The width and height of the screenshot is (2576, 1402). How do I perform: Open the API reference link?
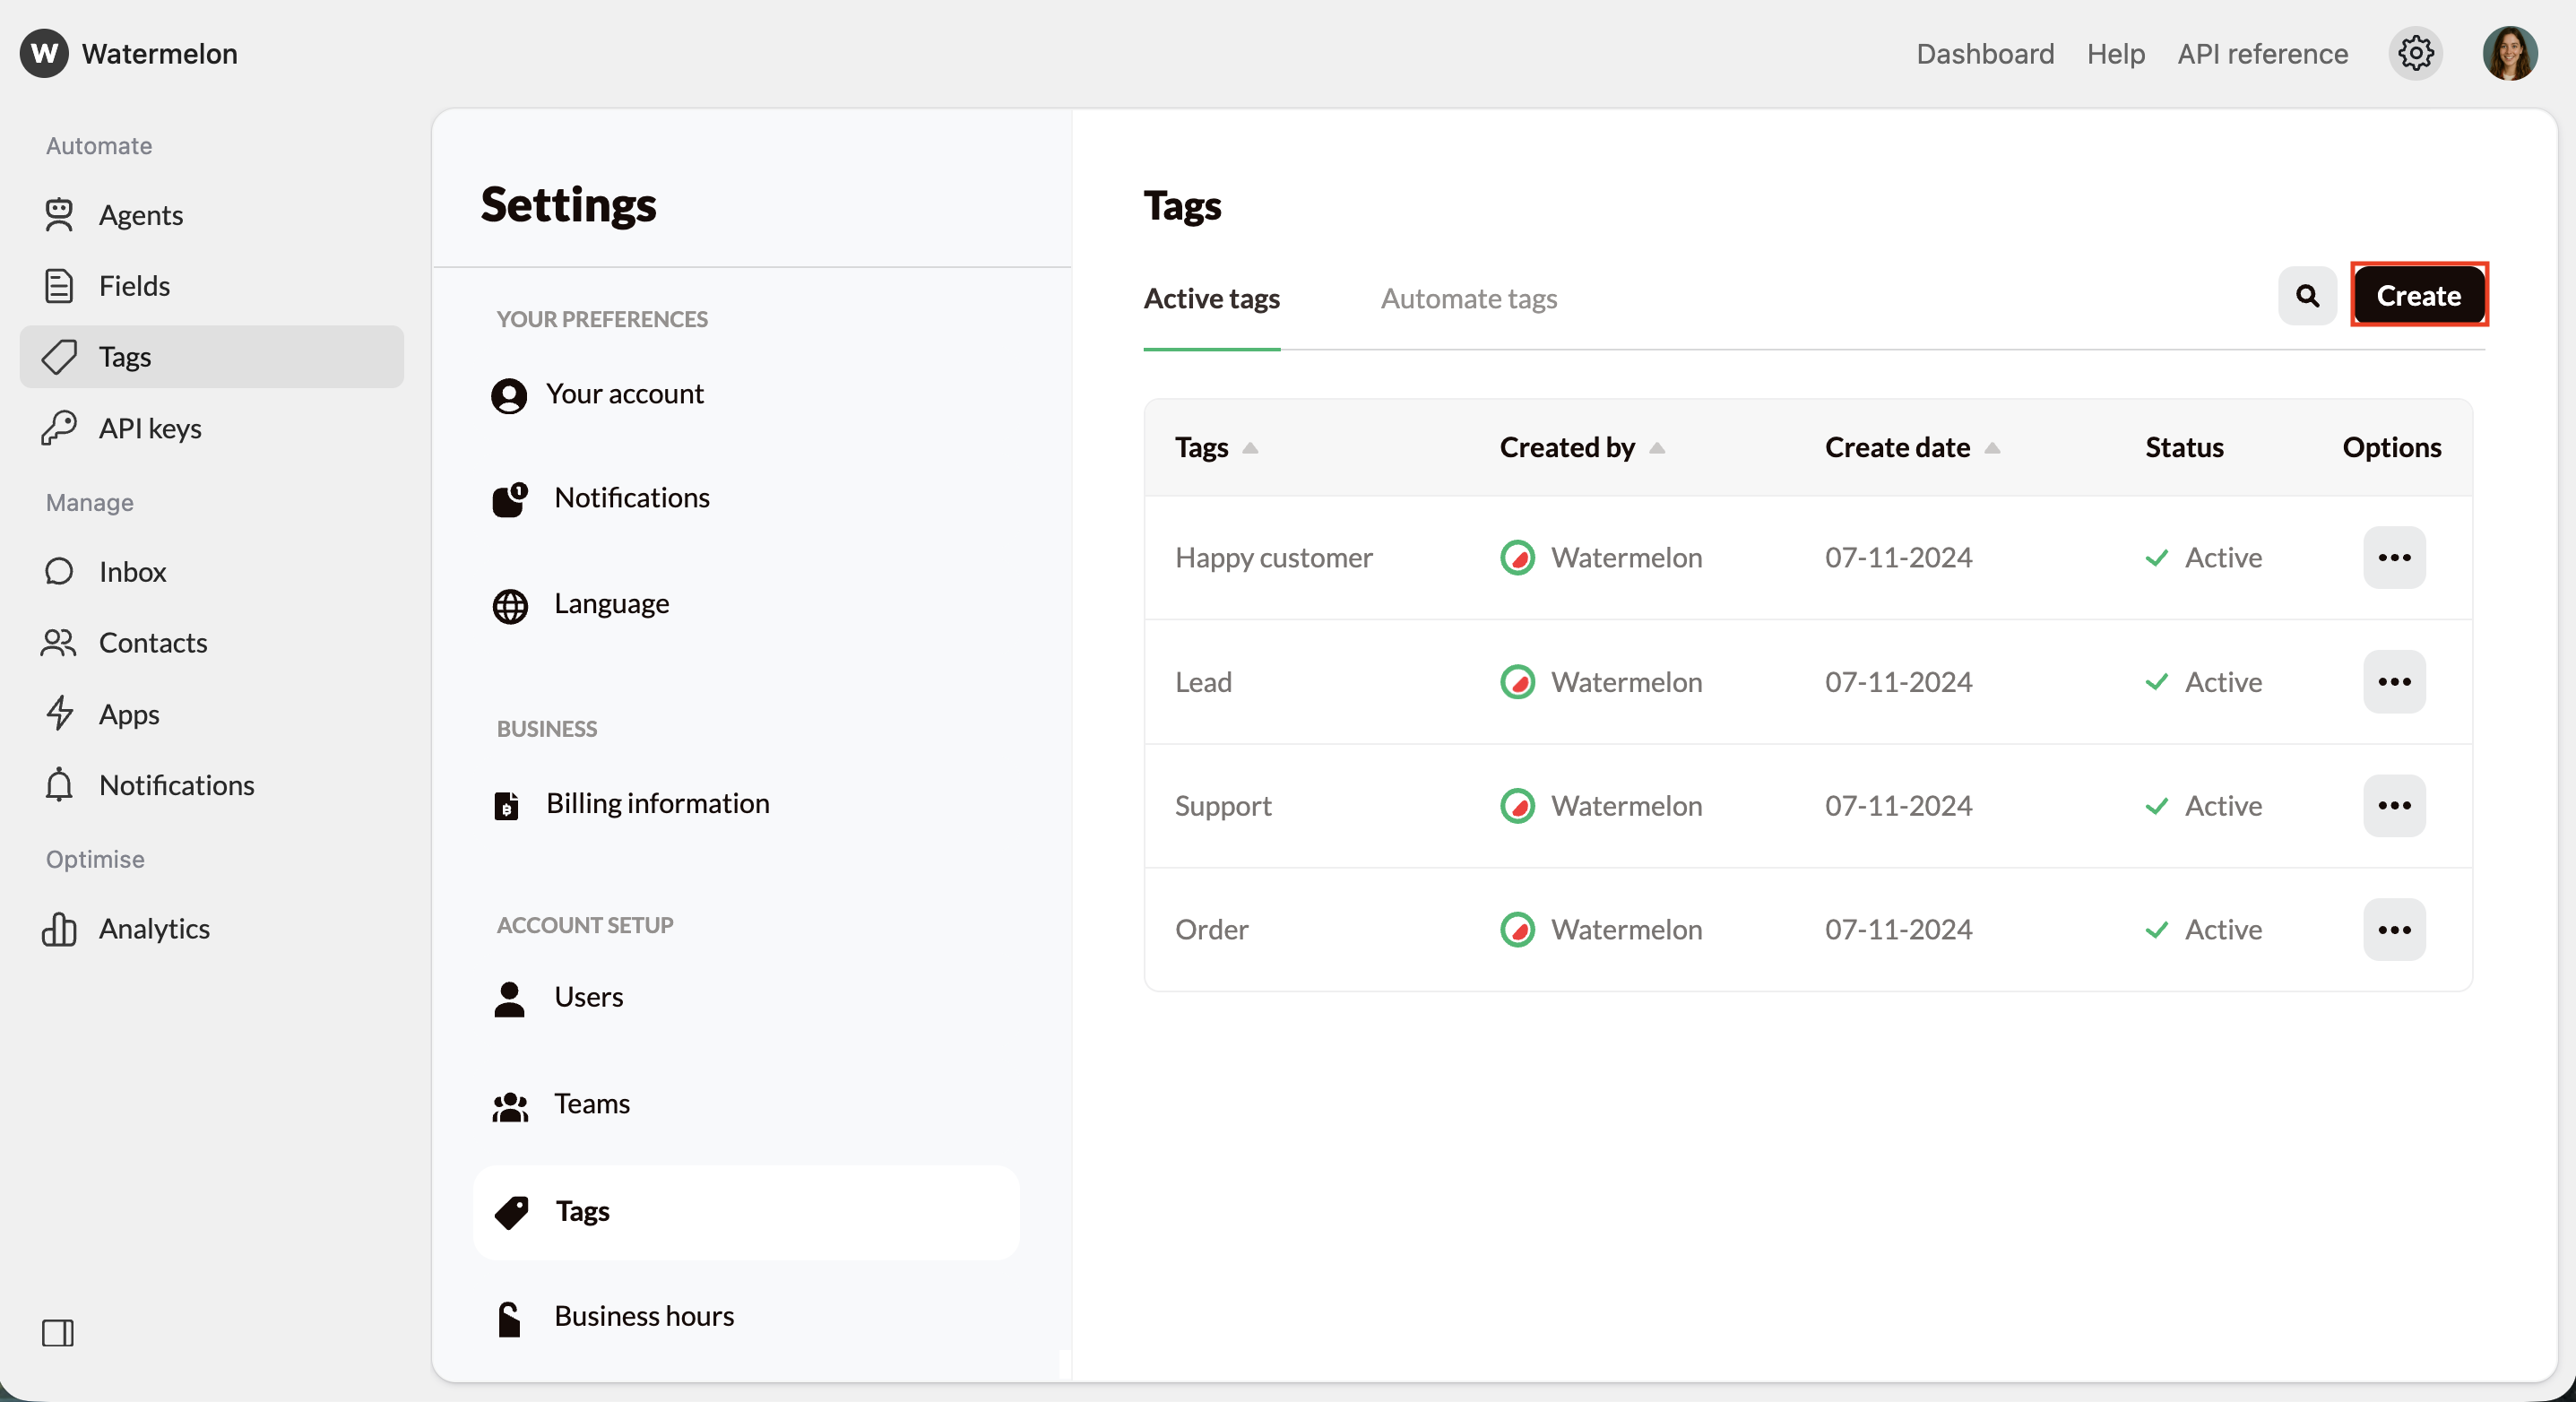coord(2262,53)
